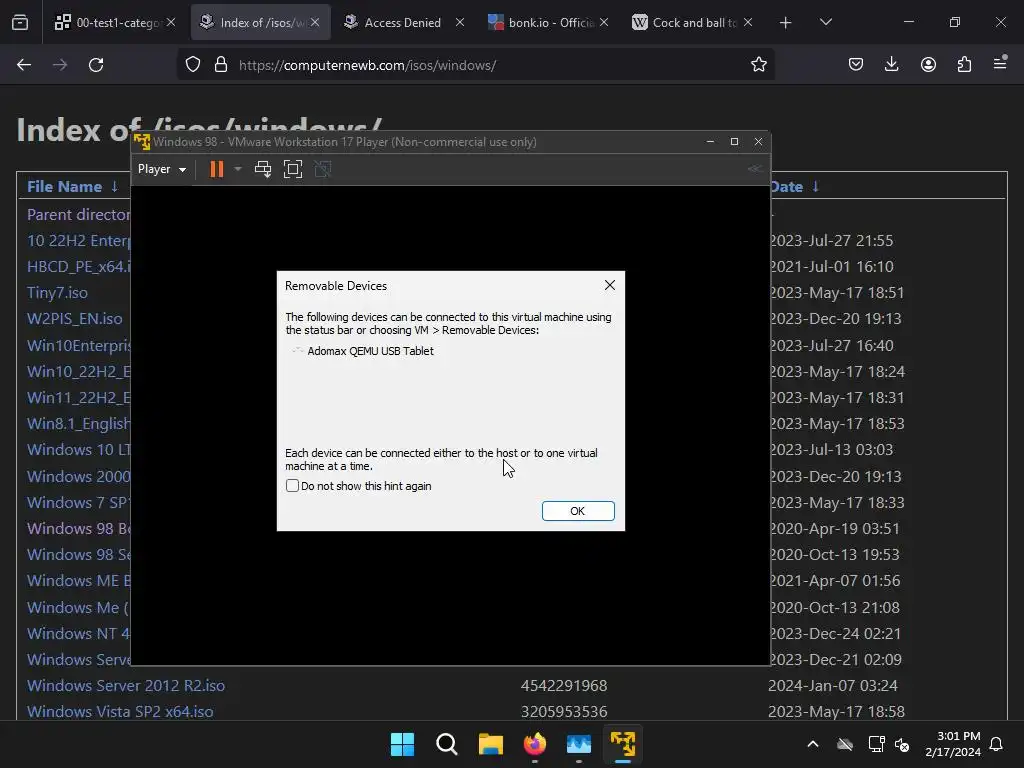Viewport: 1024px width, 768px height.
Task: Click the site security padlock icon
Action: click(x=221, y=65)
